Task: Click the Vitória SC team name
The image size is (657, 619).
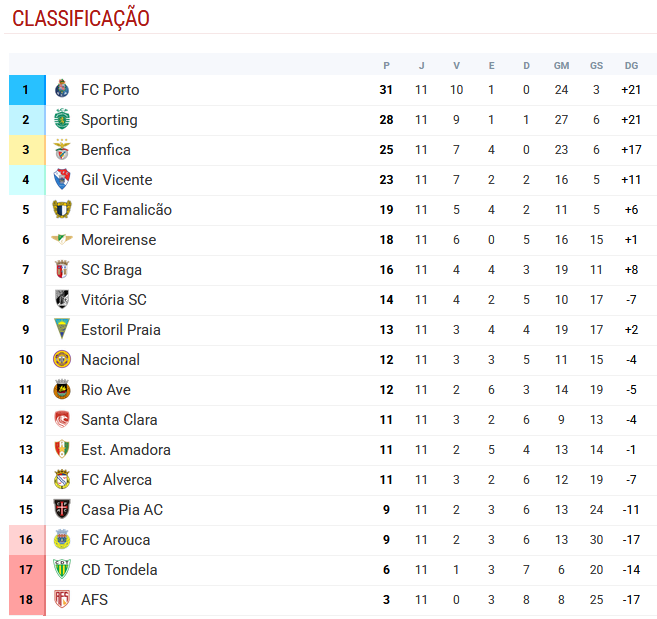Action: (113, 300)
